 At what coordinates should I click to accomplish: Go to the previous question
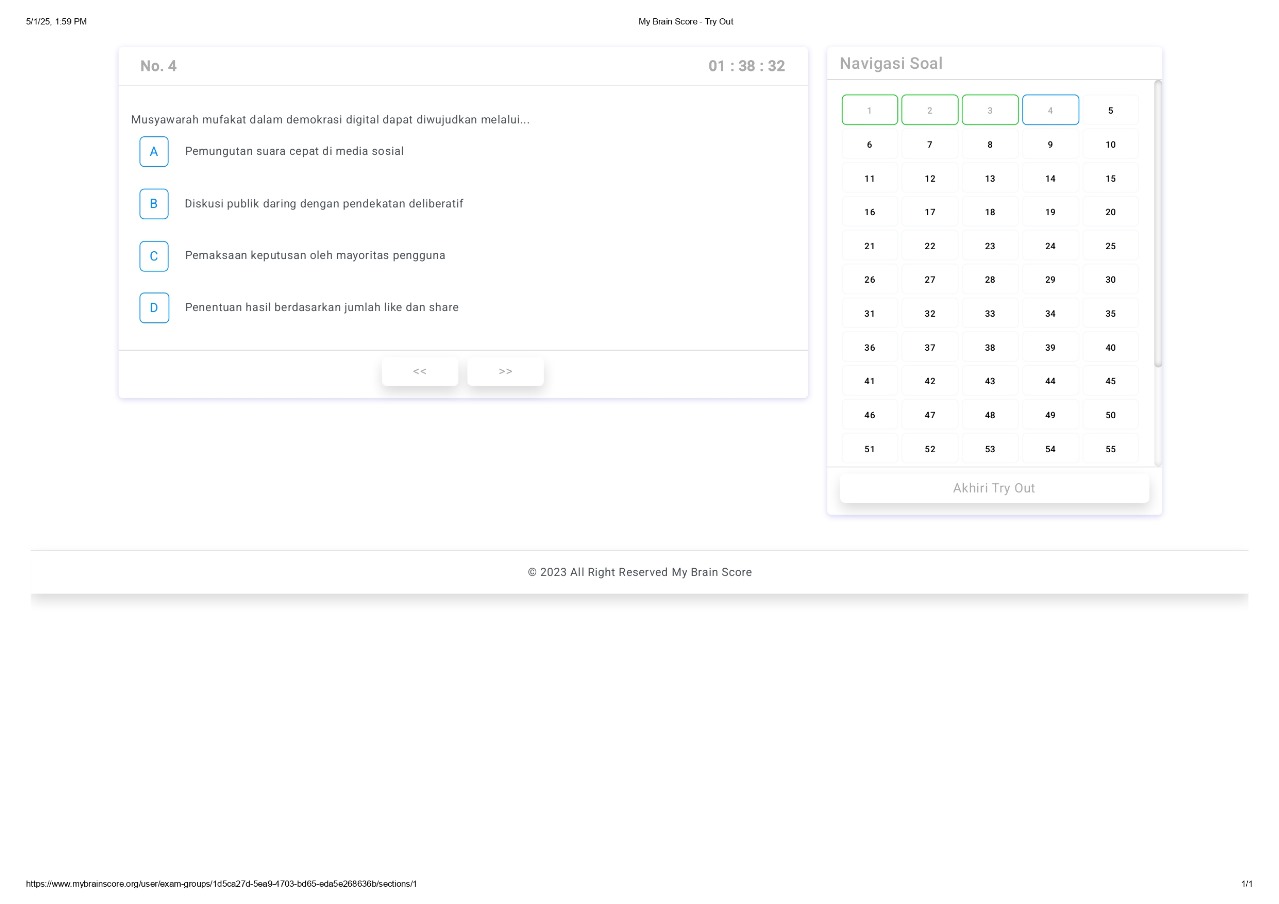(x=419, y=371)
